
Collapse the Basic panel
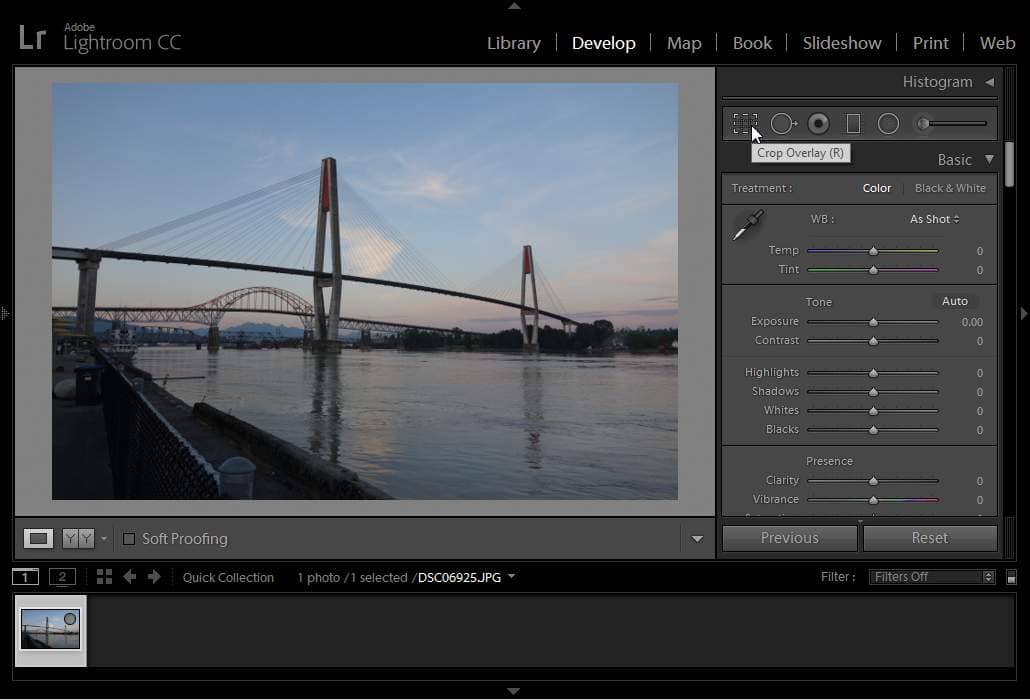point(989,159)
